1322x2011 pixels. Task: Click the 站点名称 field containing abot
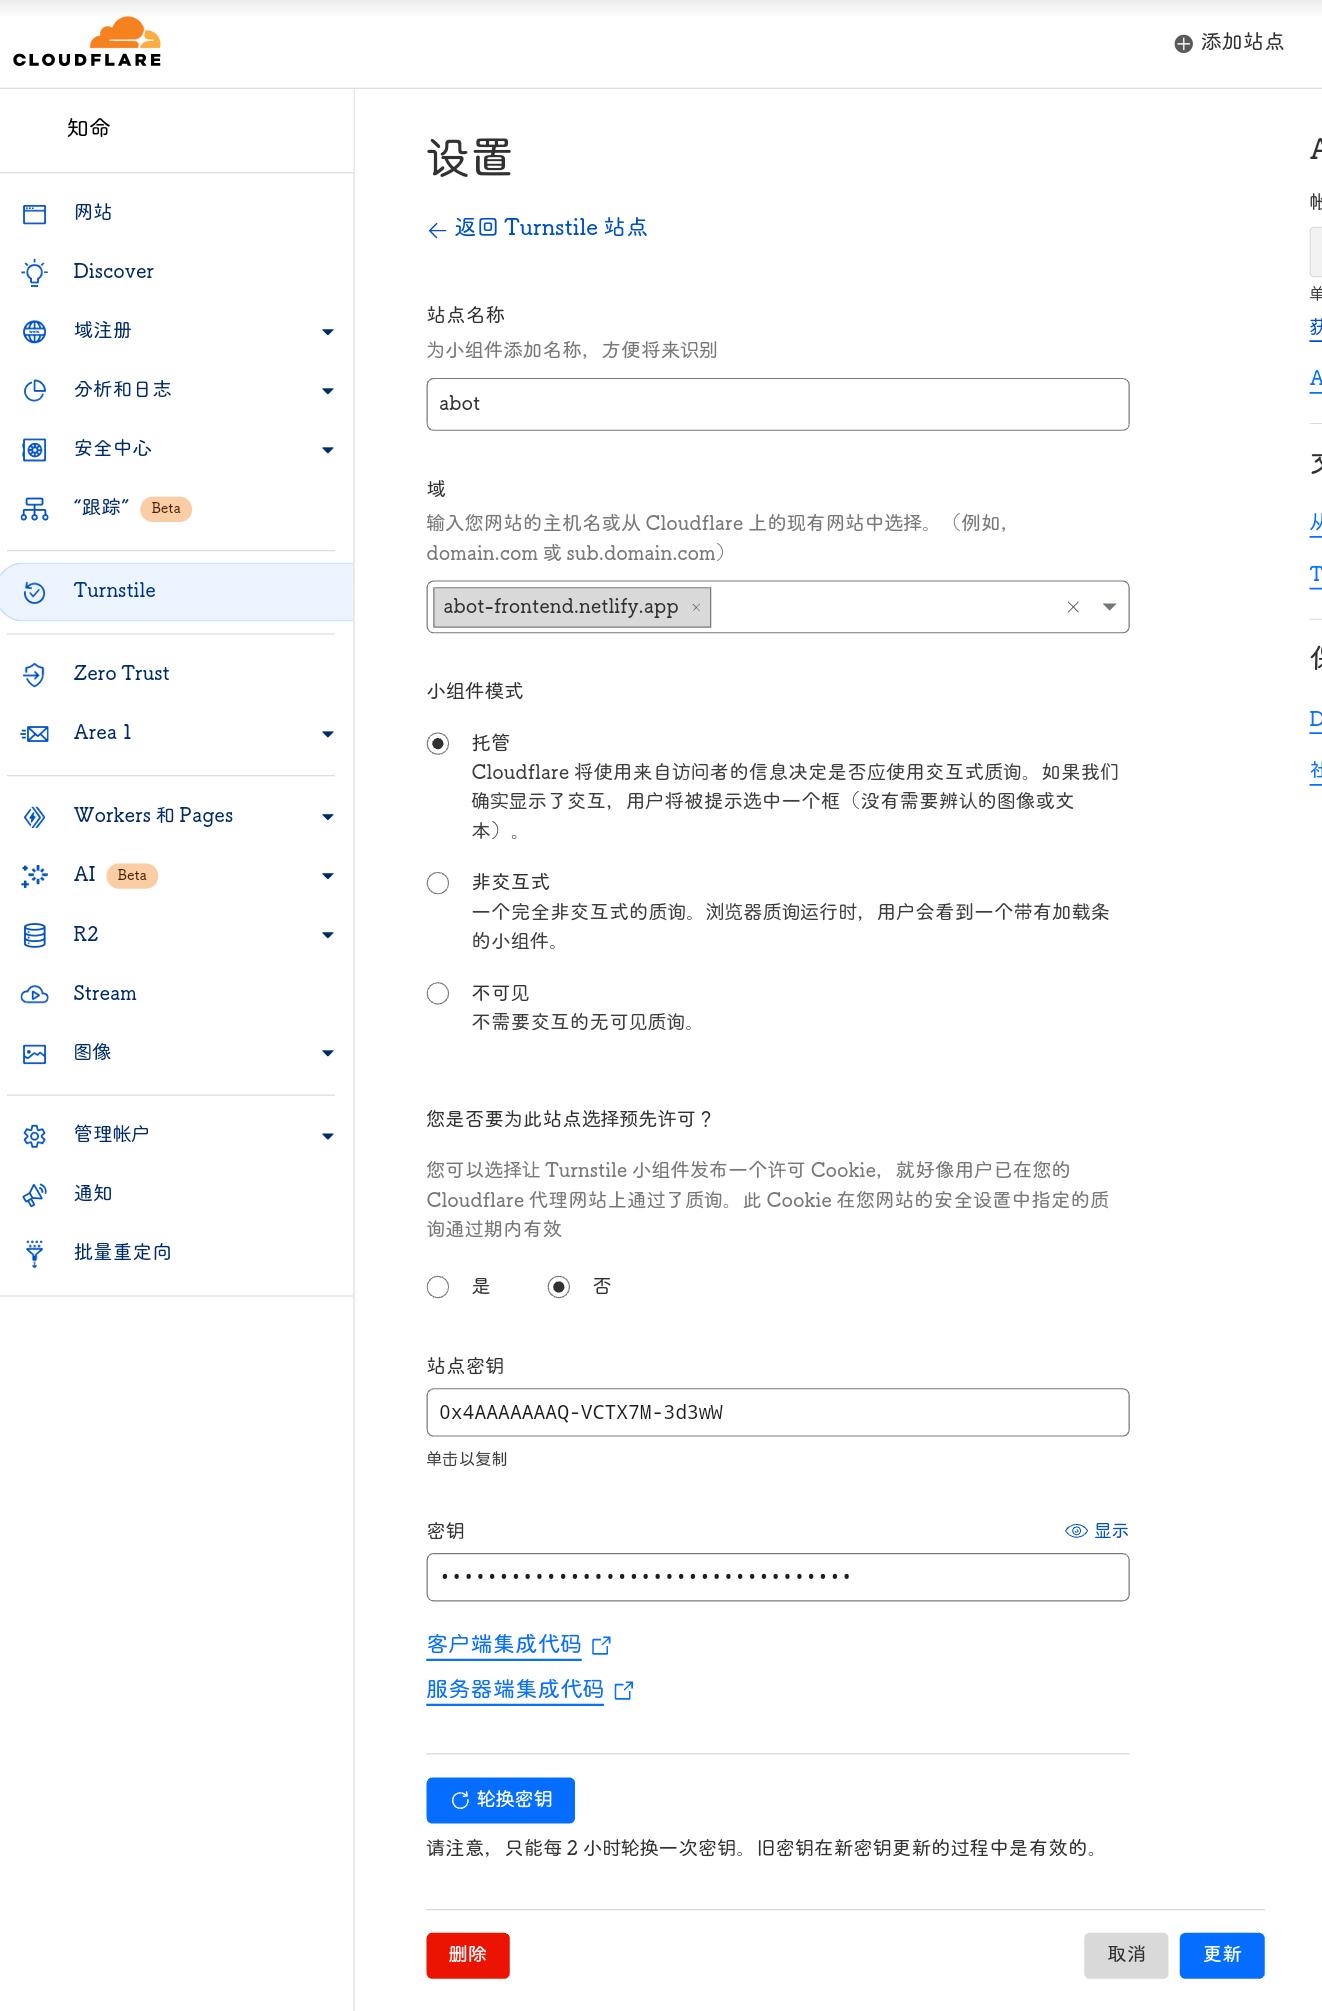click(778, 404)
